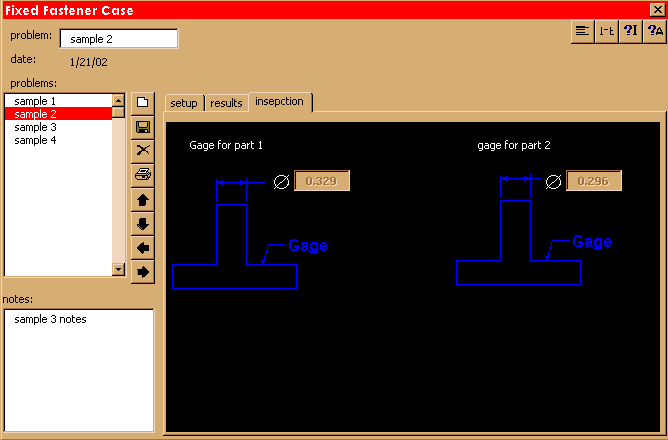The image size is (668, 440).
Task: Click the problem name input field
Action: (x=119, y=39)
